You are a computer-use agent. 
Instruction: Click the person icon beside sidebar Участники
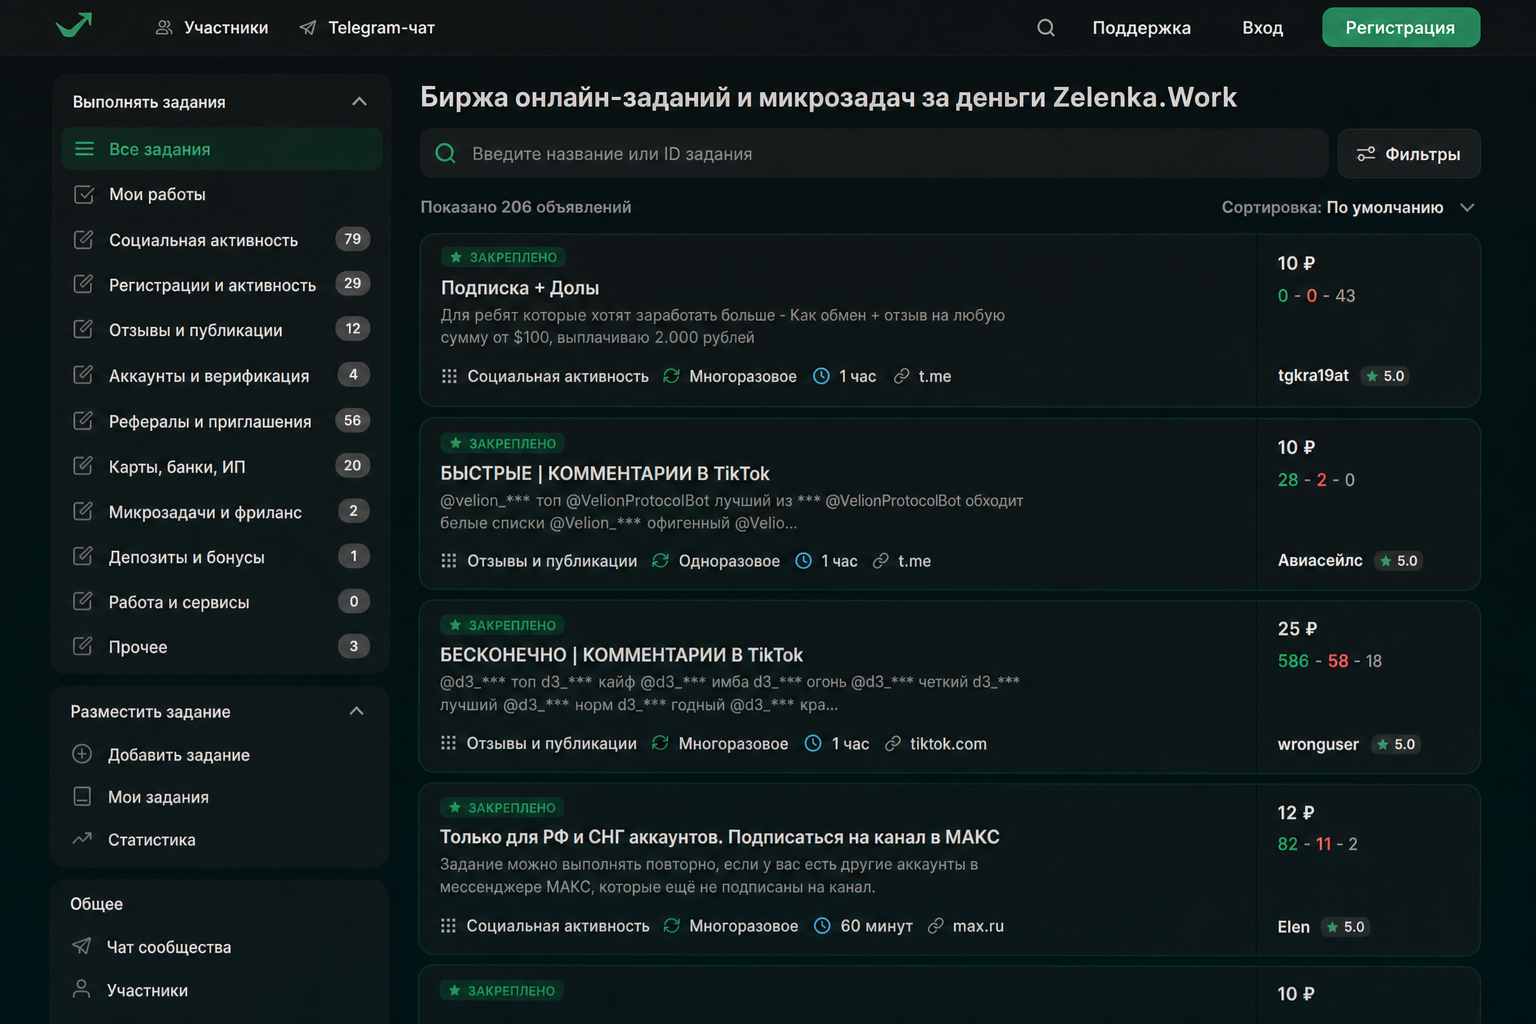click(x=82, y=989)
